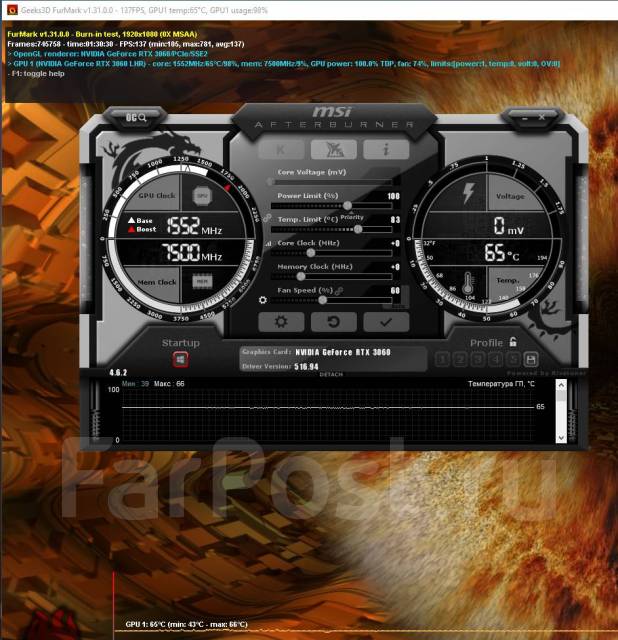Click the temperature graph area
Viewport: 618px width, 640px height.
tap(329, 413)
